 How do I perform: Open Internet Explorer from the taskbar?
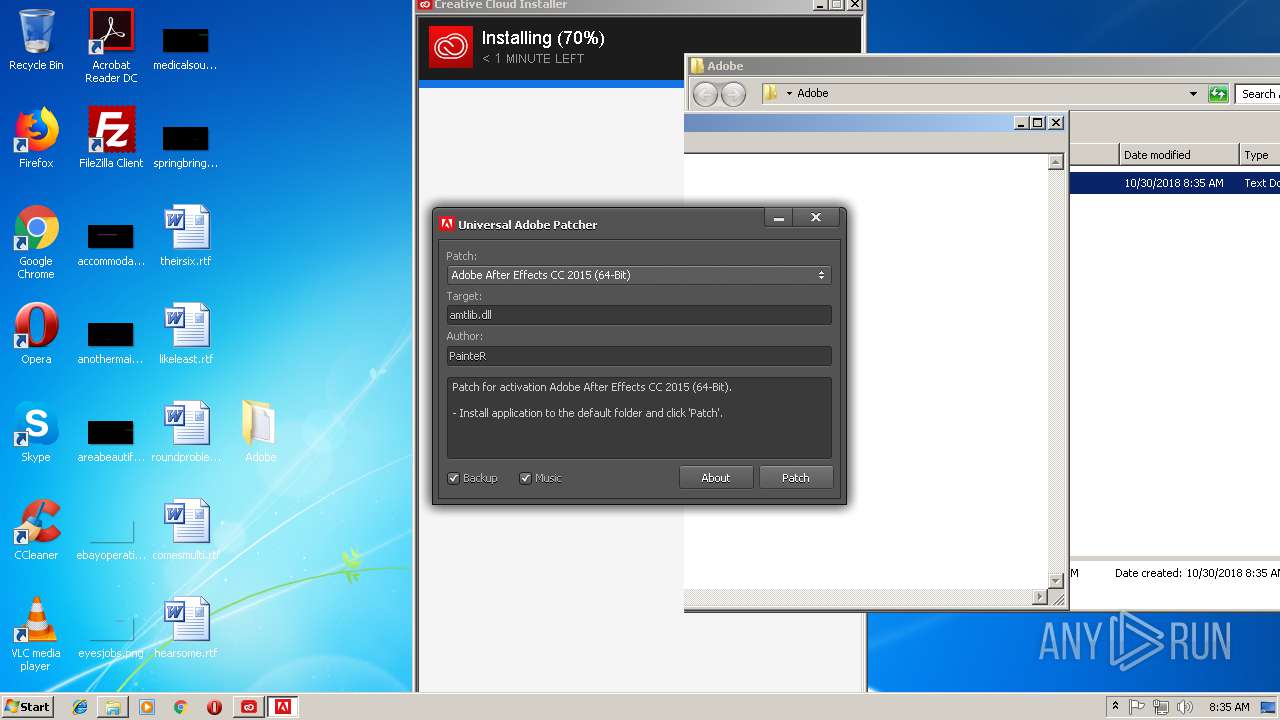(80, 707)
